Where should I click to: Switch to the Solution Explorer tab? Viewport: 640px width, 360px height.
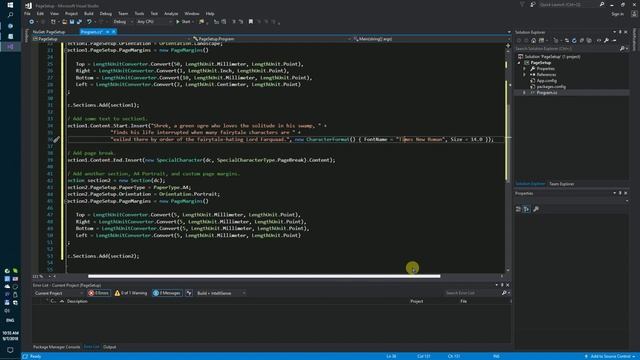coord(530,184)
